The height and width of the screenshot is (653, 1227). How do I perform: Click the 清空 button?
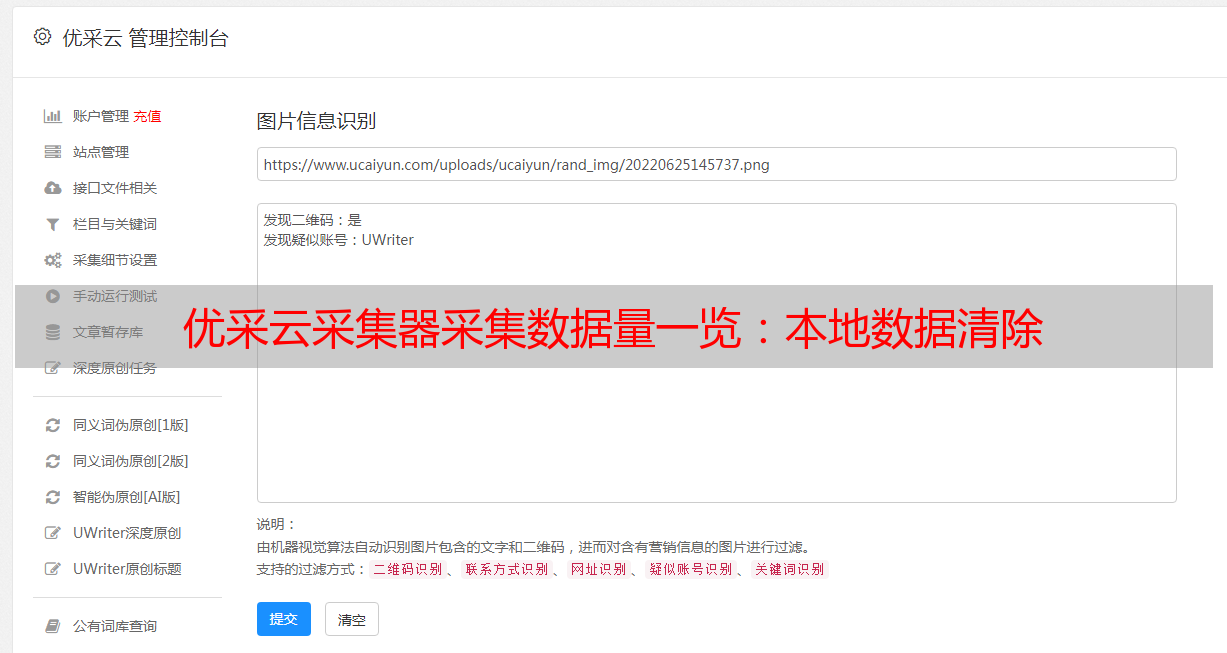352,619
